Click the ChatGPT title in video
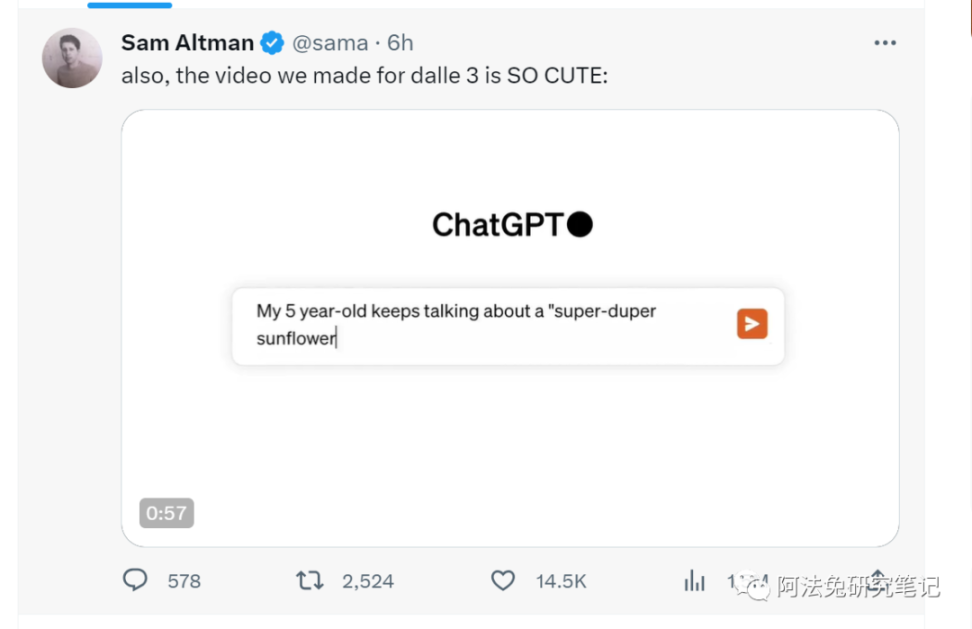Image resolution: width=972 pixels, height=629 pixels. pos(498,225)
